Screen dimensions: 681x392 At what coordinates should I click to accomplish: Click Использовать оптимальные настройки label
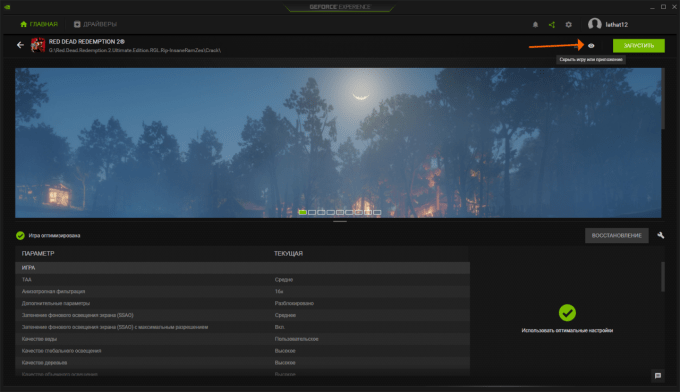(x=567, y=330)
